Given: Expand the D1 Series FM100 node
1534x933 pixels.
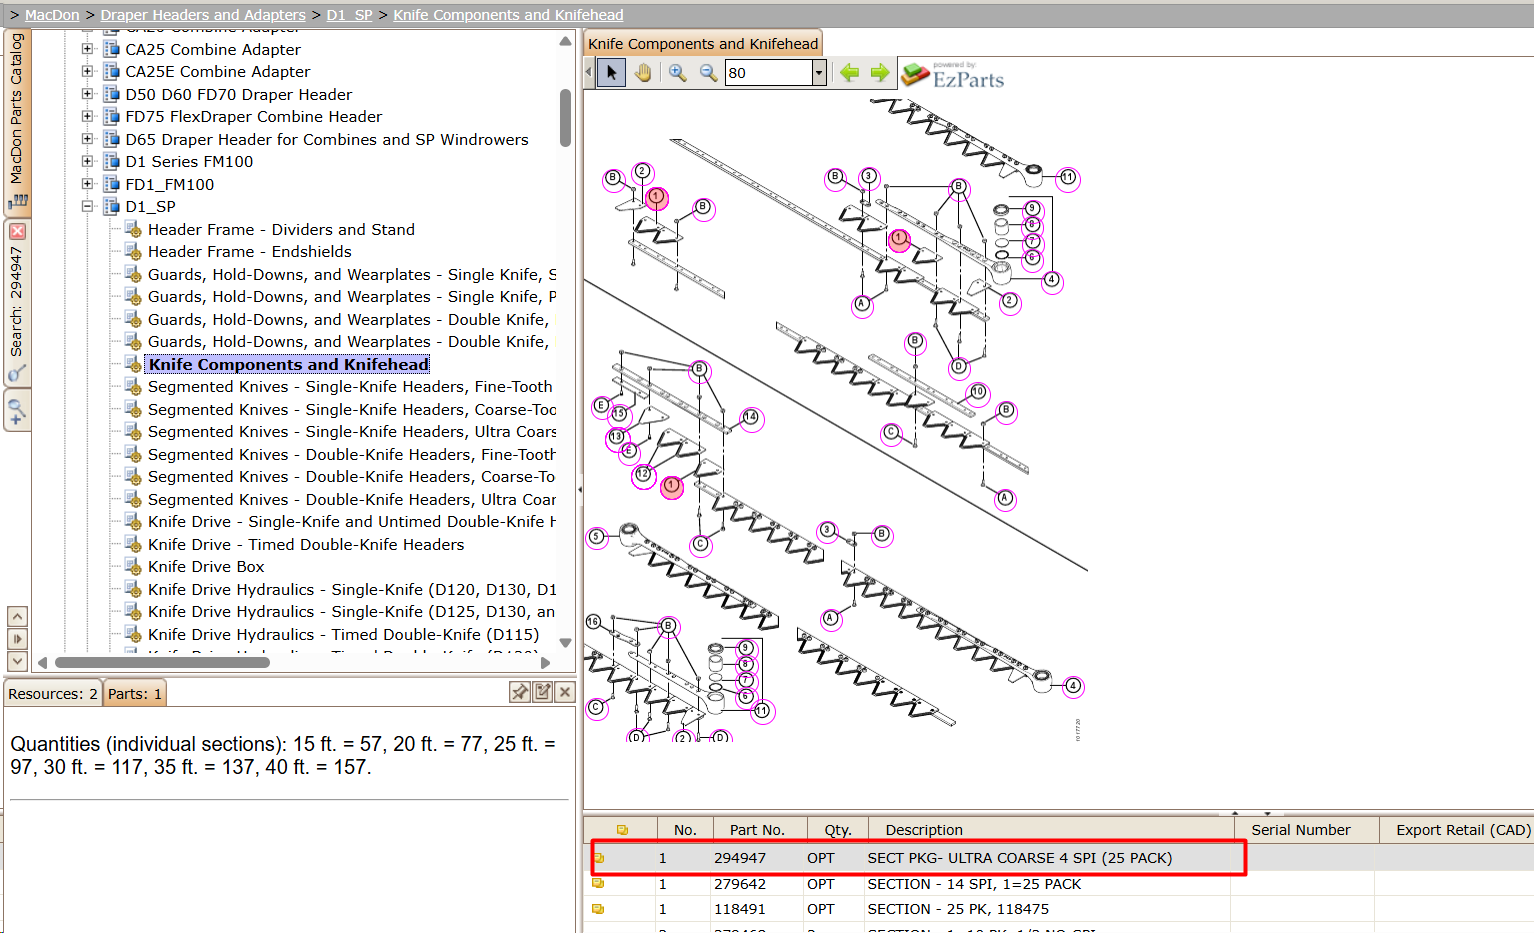Looking at the screenshot, I should 87,161.
